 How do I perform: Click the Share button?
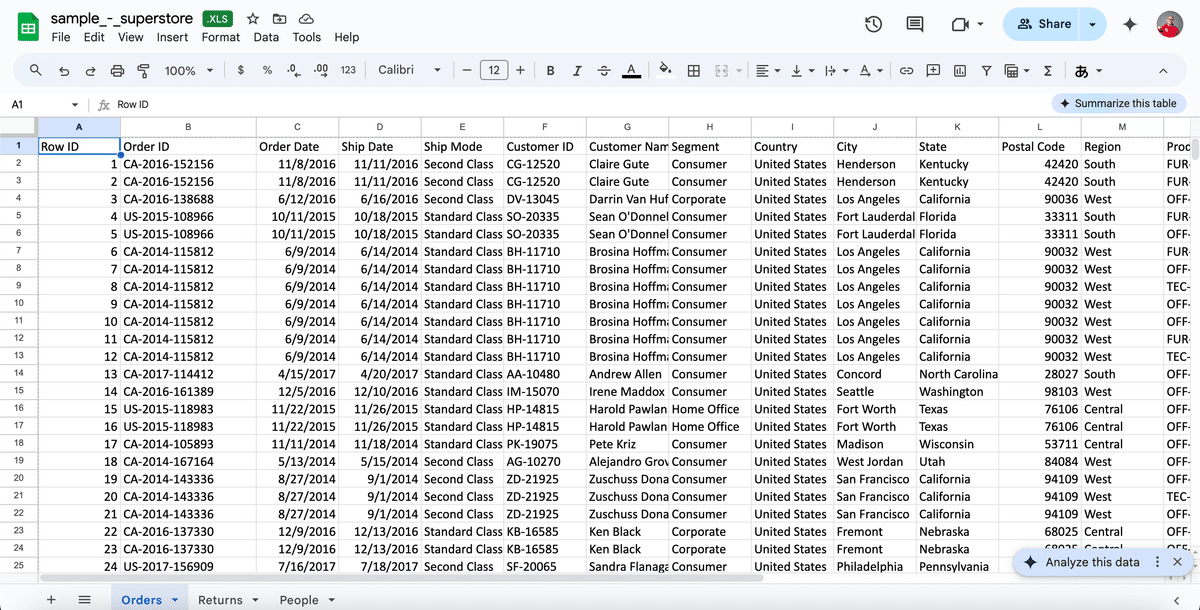point(1047,22)
